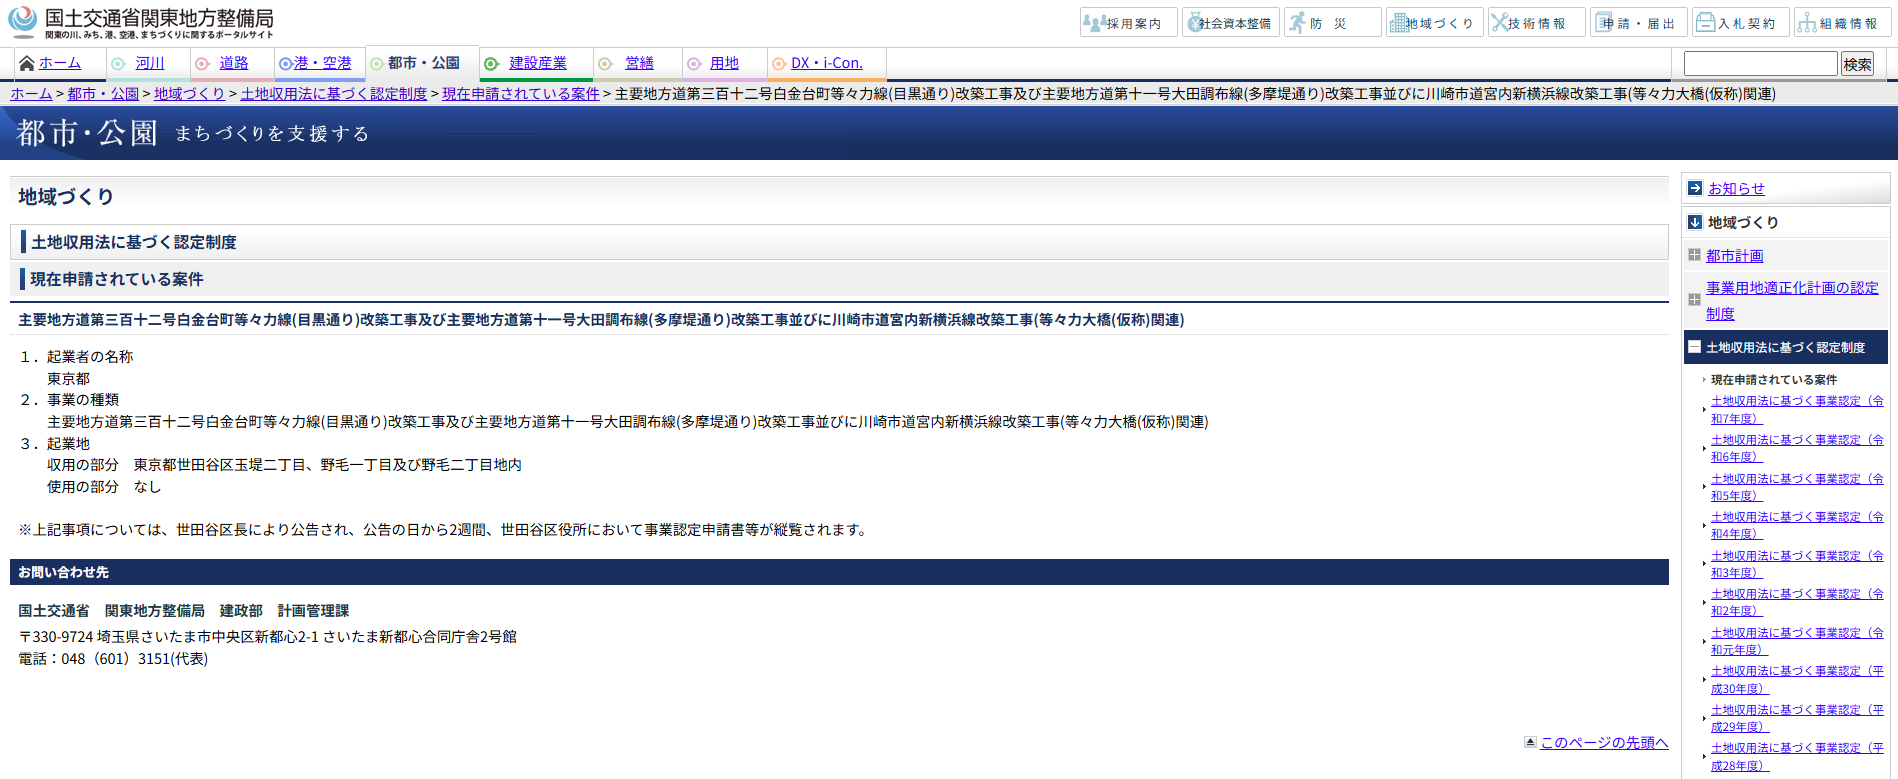1898x779 pixels.
Task: Open お知らせ link in sidebar
Action: click(x=1736, y=188)
